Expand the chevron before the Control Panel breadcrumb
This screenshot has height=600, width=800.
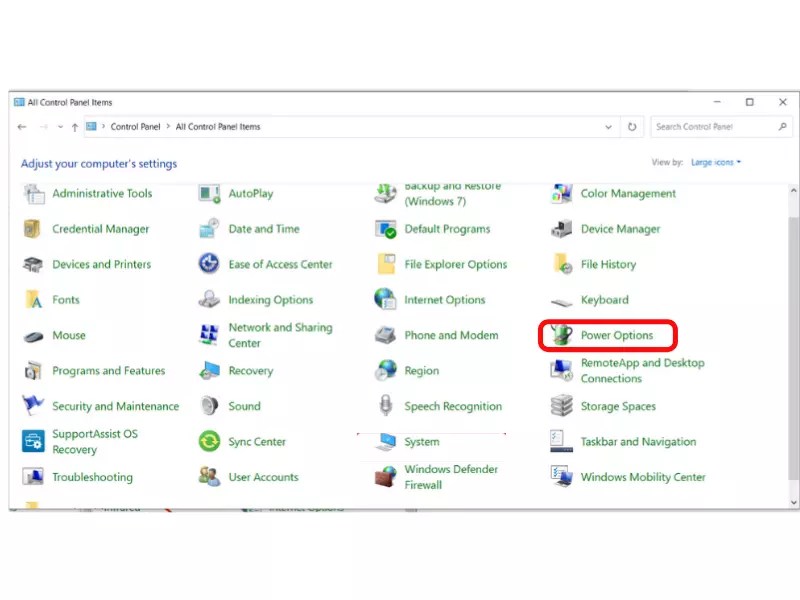click(104, 127)
